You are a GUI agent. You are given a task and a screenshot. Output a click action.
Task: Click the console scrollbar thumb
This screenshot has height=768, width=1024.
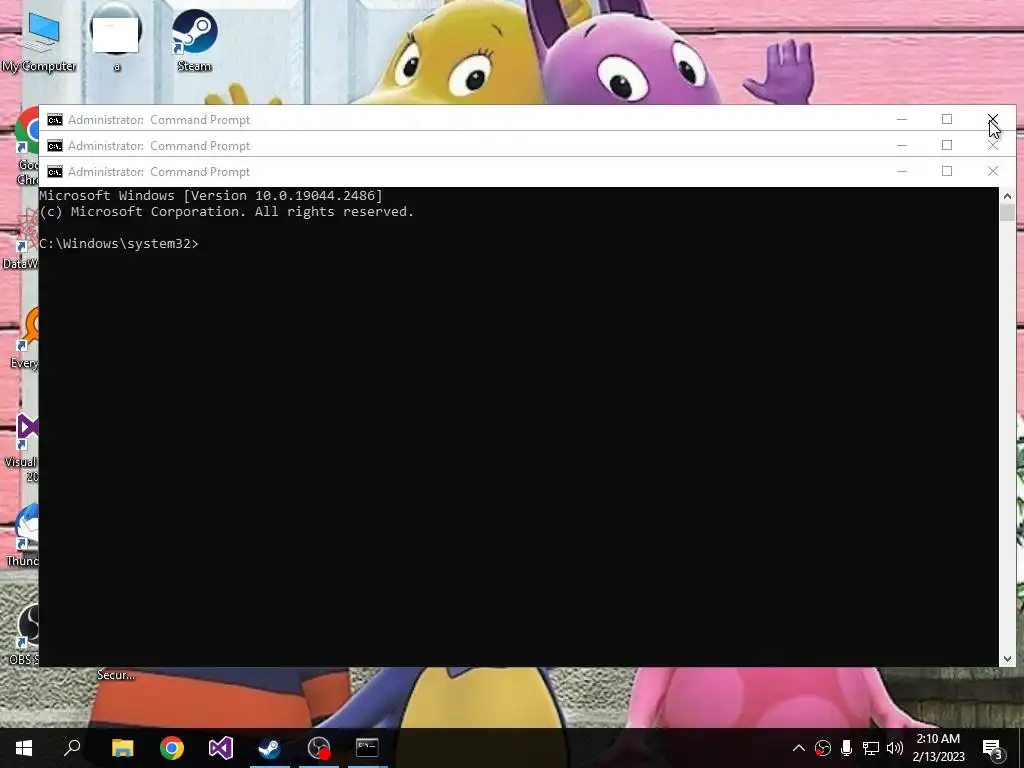tap(1007, 213)
